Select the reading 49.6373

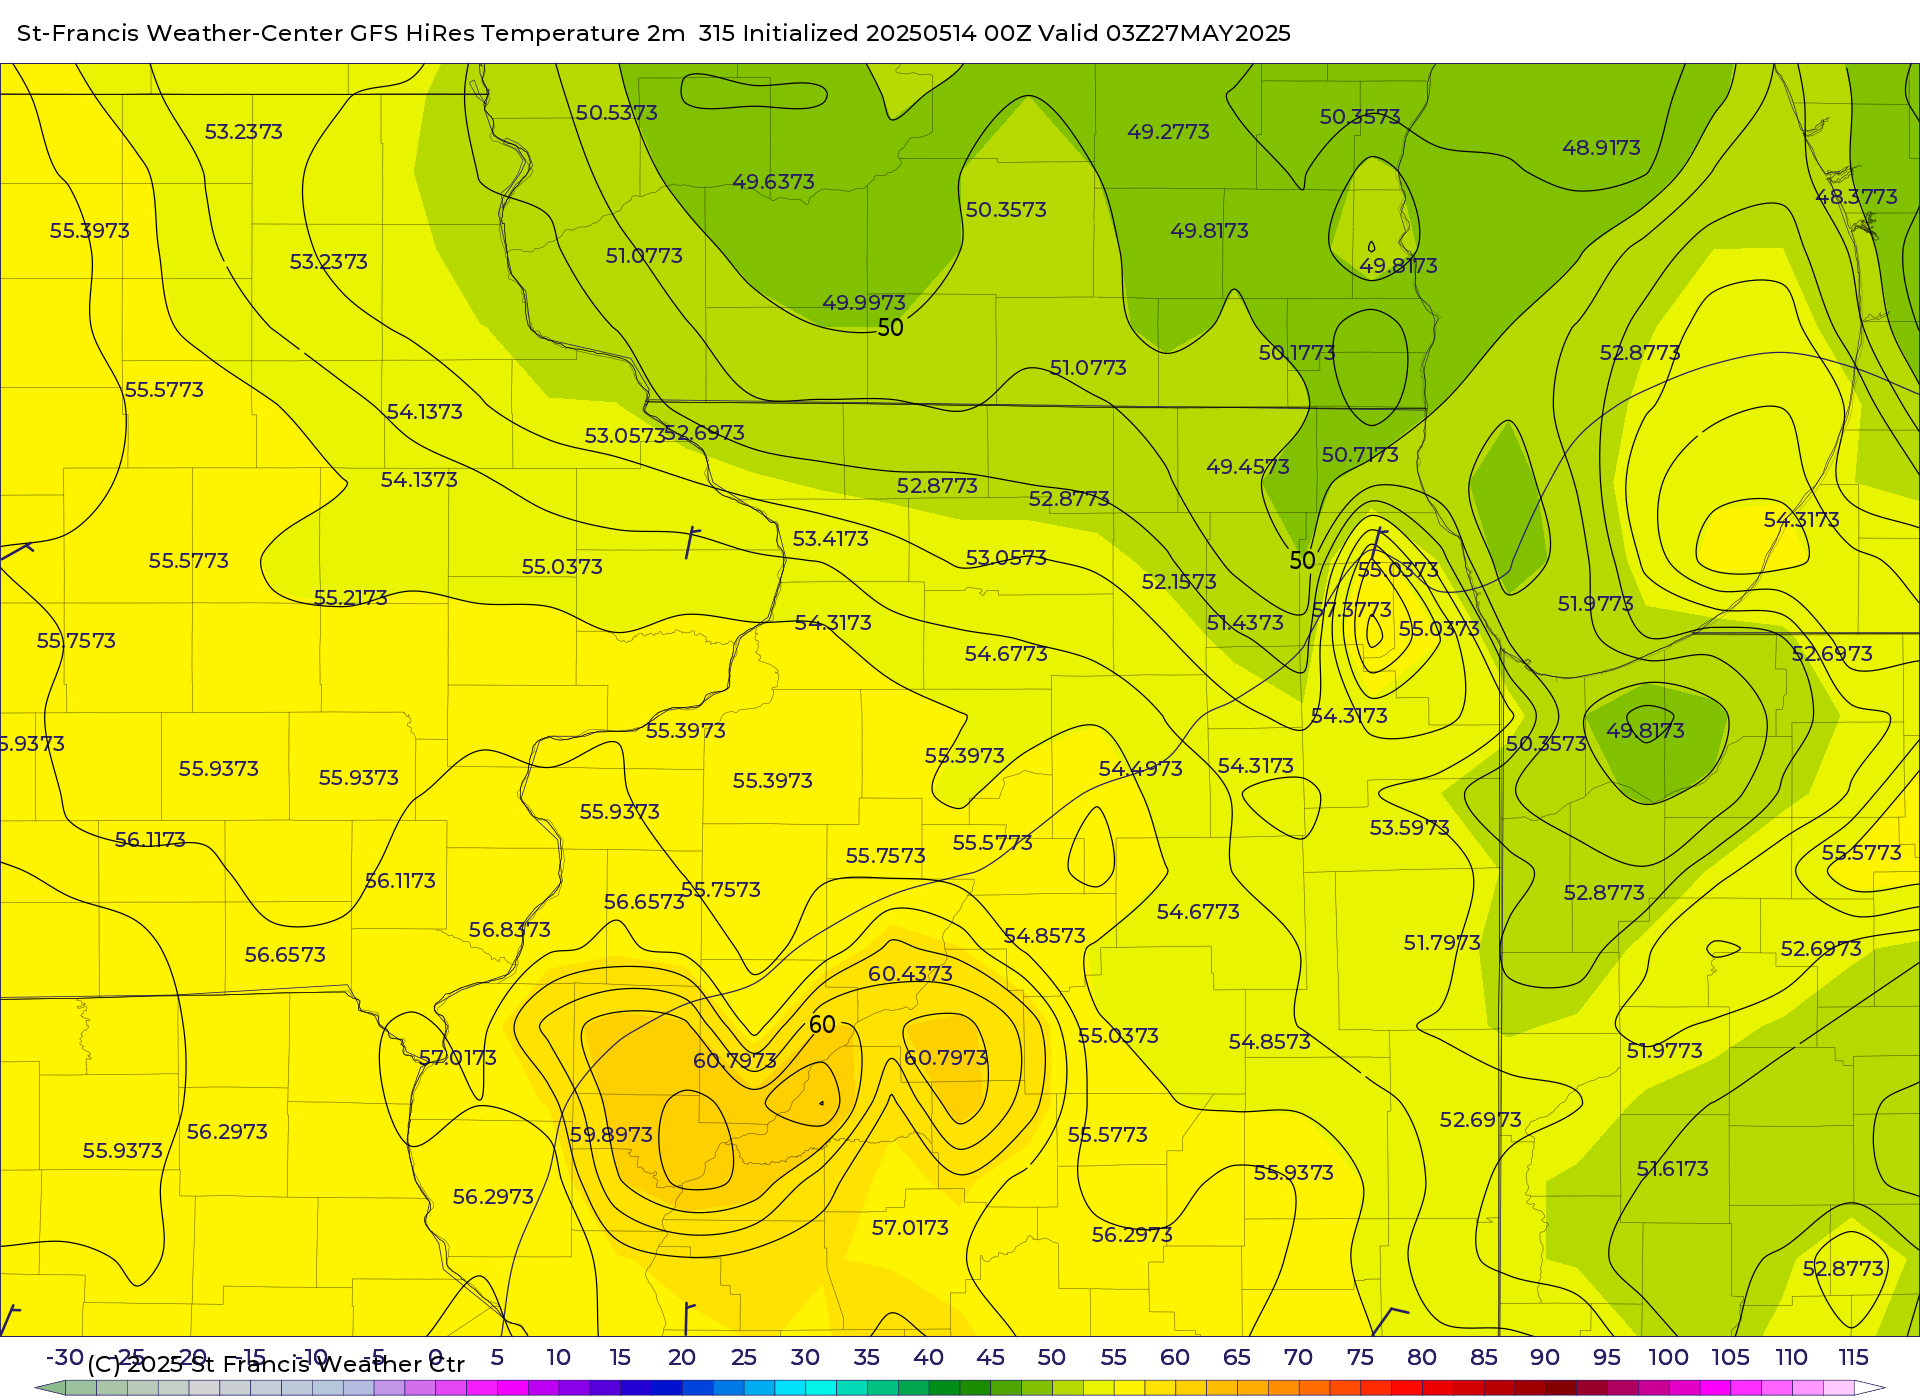tap(773, 182)
